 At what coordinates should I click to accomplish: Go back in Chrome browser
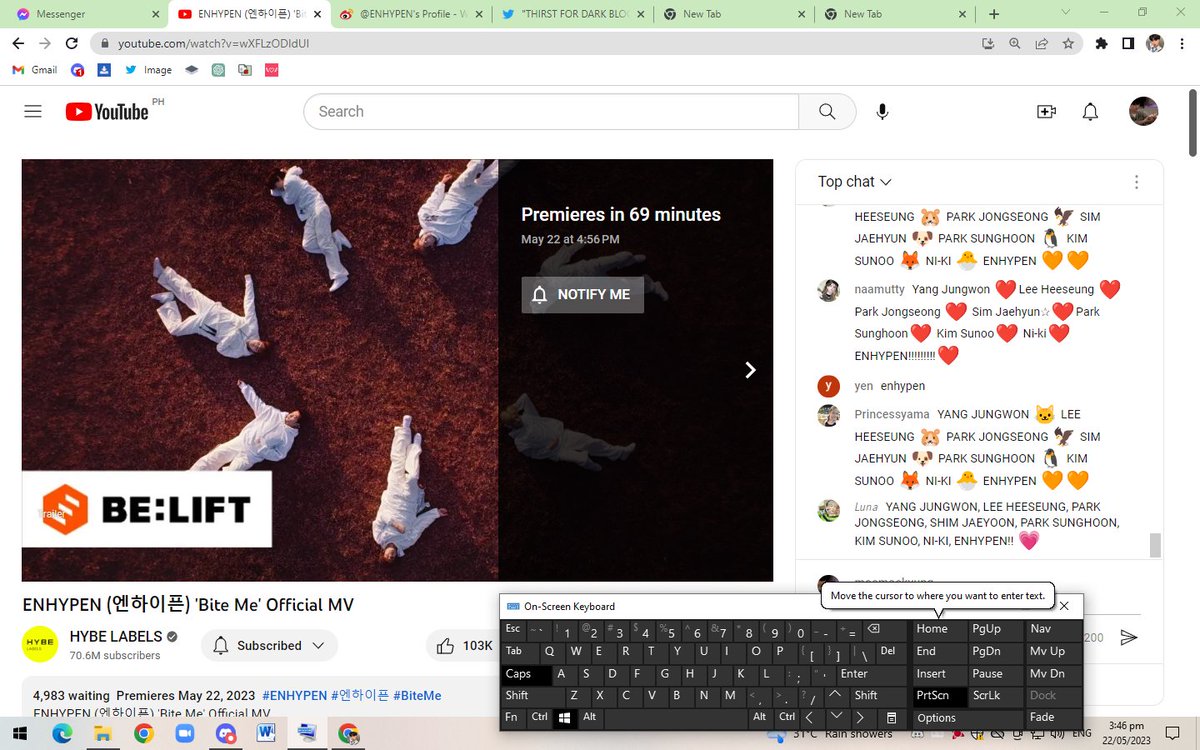[20, 43]
